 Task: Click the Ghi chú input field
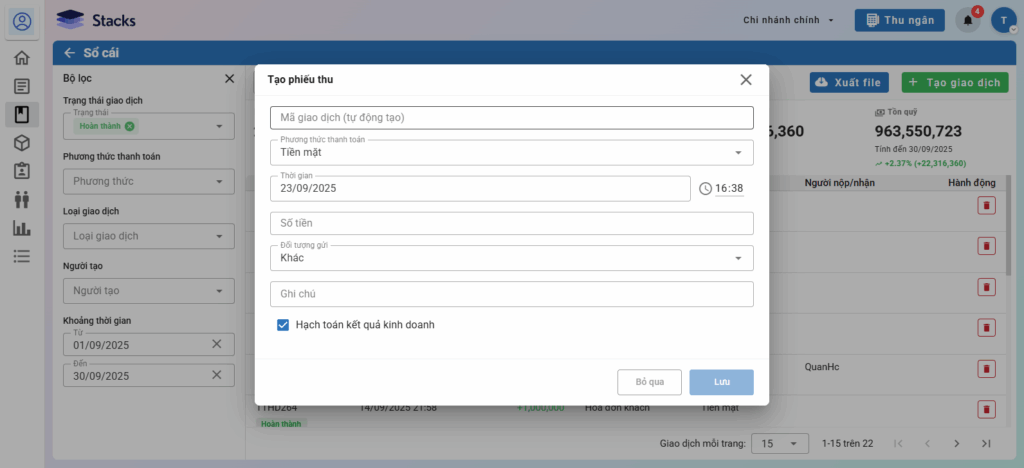pyautogui.click(x=511, y=294)
